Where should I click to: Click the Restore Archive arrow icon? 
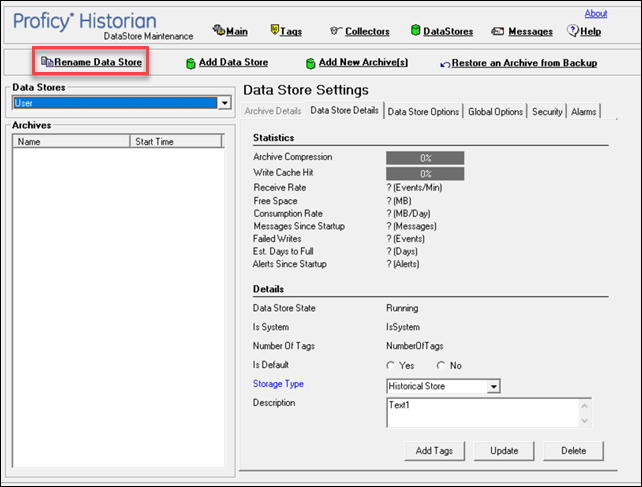coord(445,64)
